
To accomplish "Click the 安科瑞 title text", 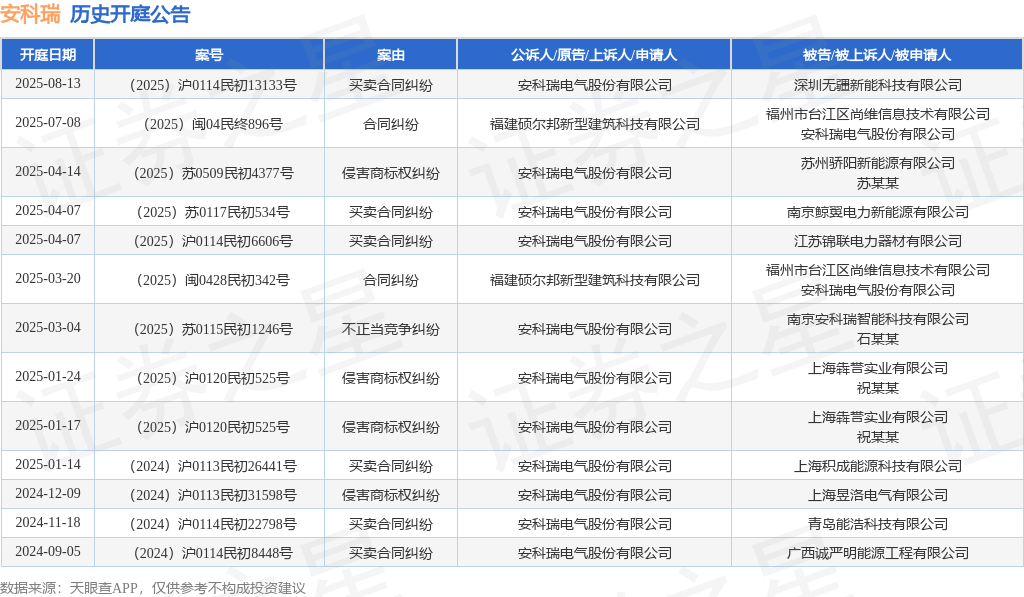I will click(30, 14).
